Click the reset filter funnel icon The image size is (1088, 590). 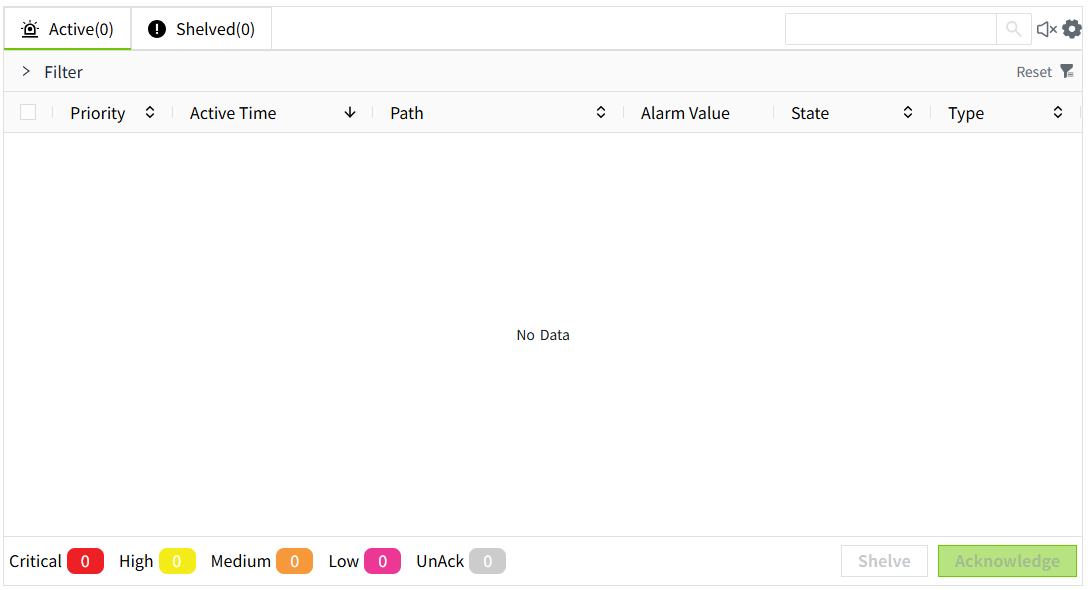tap(1067, 71)
